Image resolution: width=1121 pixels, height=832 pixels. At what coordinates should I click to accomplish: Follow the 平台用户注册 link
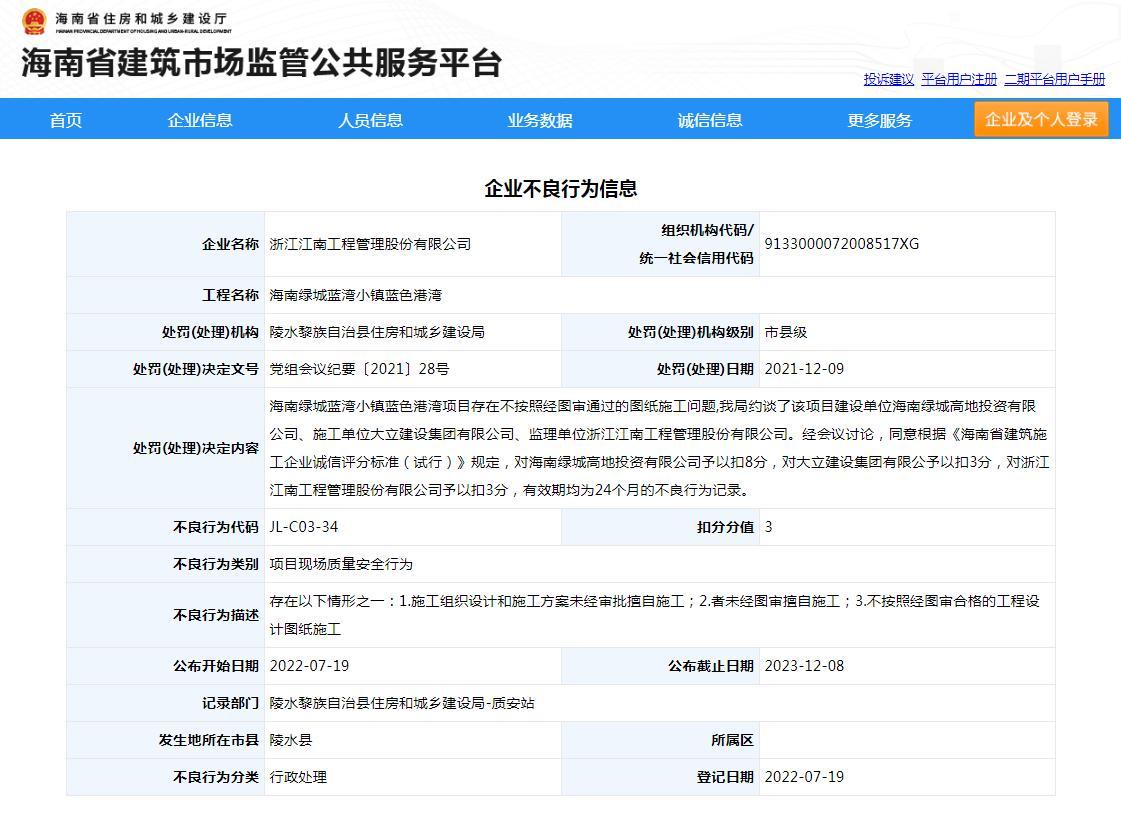click(959, 79)
